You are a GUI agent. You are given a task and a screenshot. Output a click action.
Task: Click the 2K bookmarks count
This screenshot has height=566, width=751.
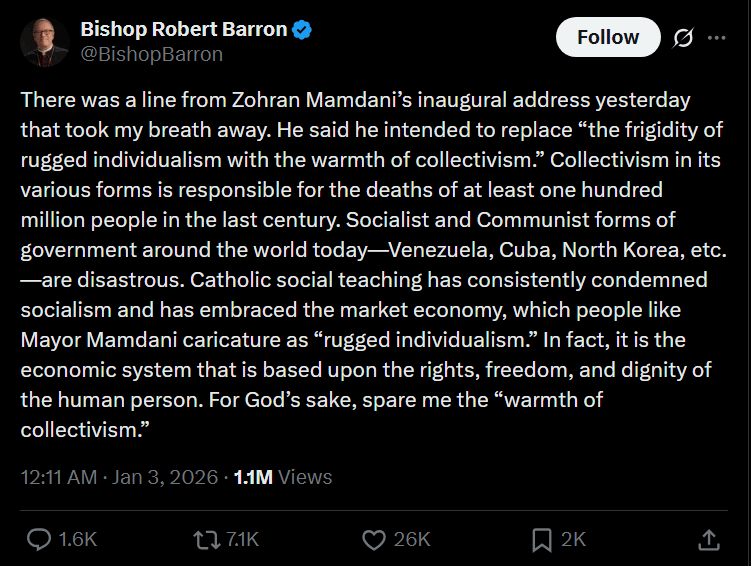tap(573, 540)
